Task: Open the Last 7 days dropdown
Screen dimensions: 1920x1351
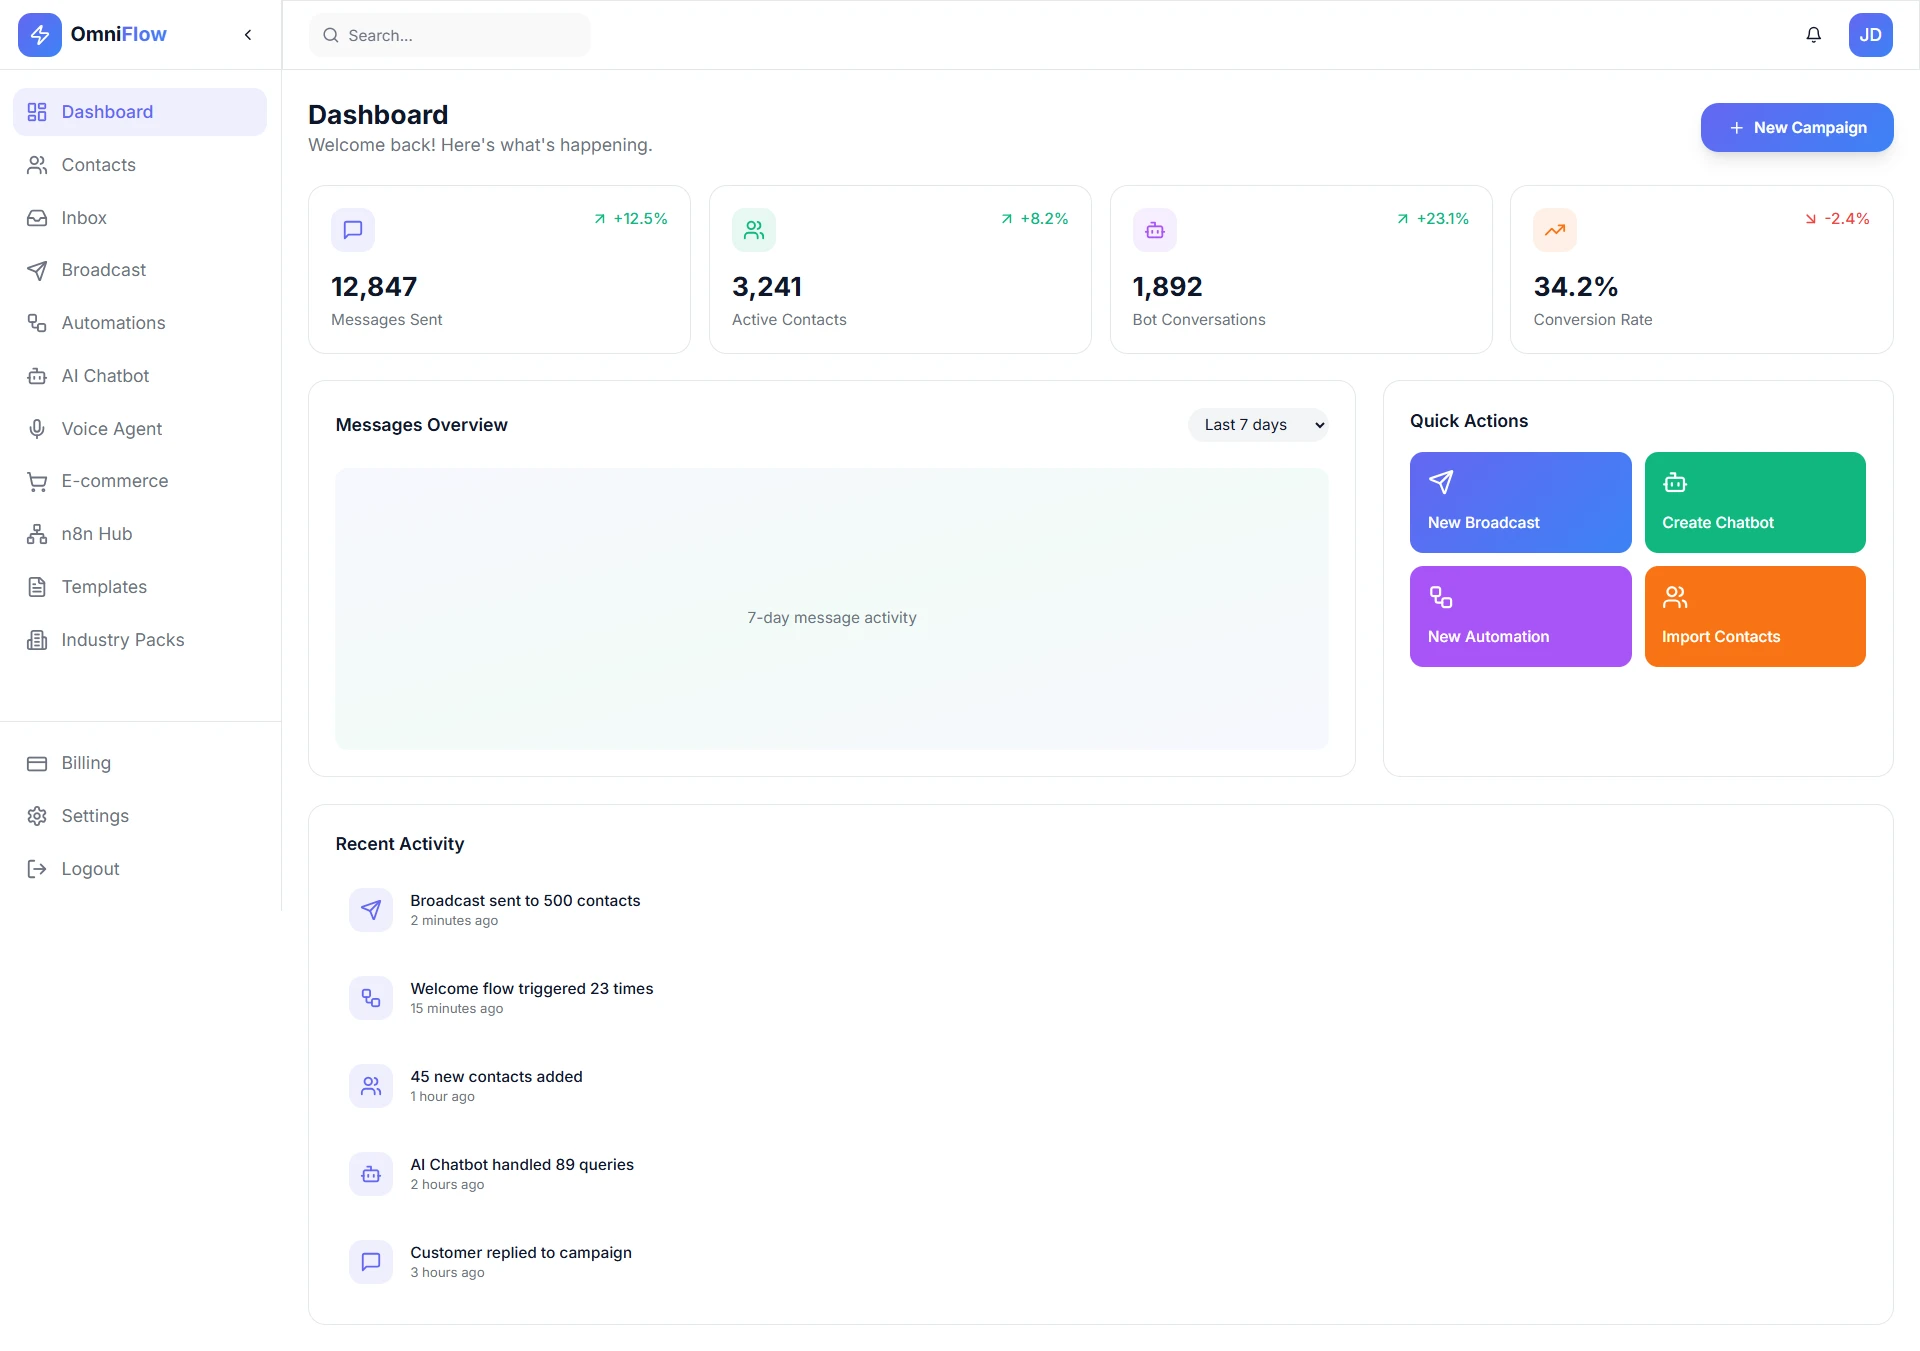Action: [1258, 425]
